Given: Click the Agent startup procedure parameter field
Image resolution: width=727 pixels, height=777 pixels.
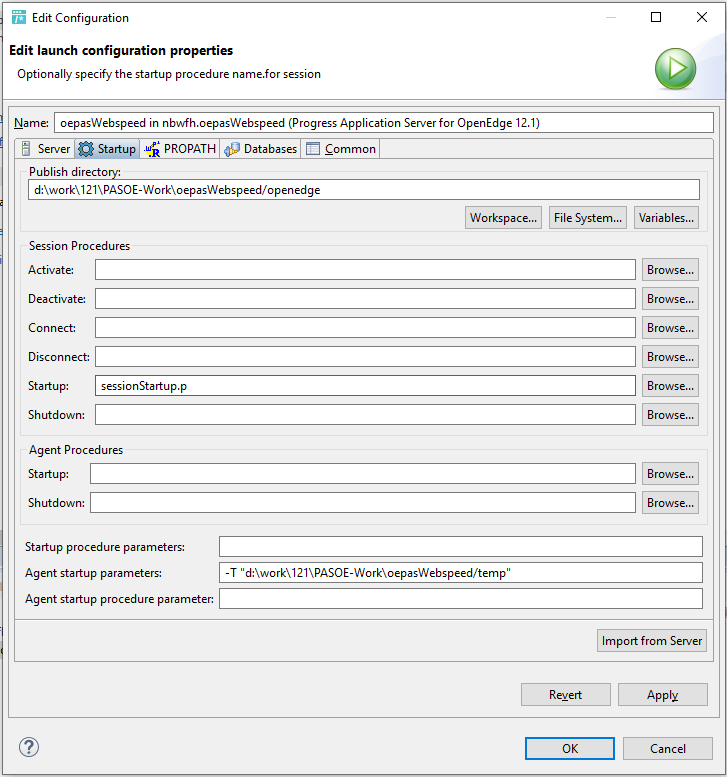Looking at the screenshot, I should point(461,599).
